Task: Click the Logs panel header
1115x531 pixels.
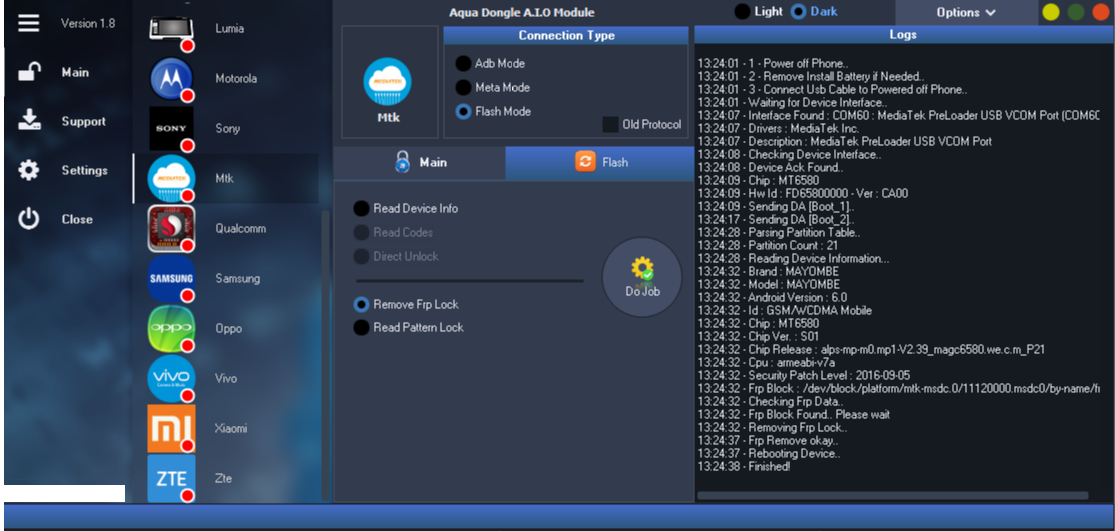Action: coord(903,34)
